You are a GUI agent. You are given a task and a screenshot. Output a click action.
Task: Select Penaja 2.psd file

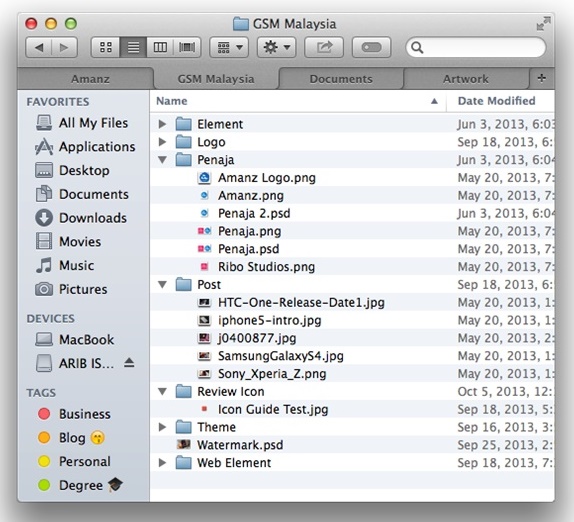[244, 213]
